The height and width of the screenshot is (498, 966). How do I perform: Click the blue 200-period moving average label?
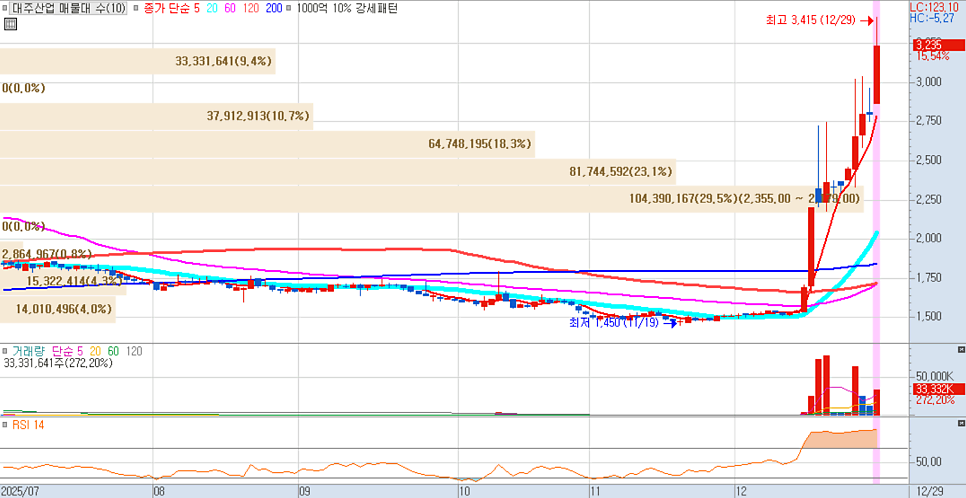click(x=272, y=9)
